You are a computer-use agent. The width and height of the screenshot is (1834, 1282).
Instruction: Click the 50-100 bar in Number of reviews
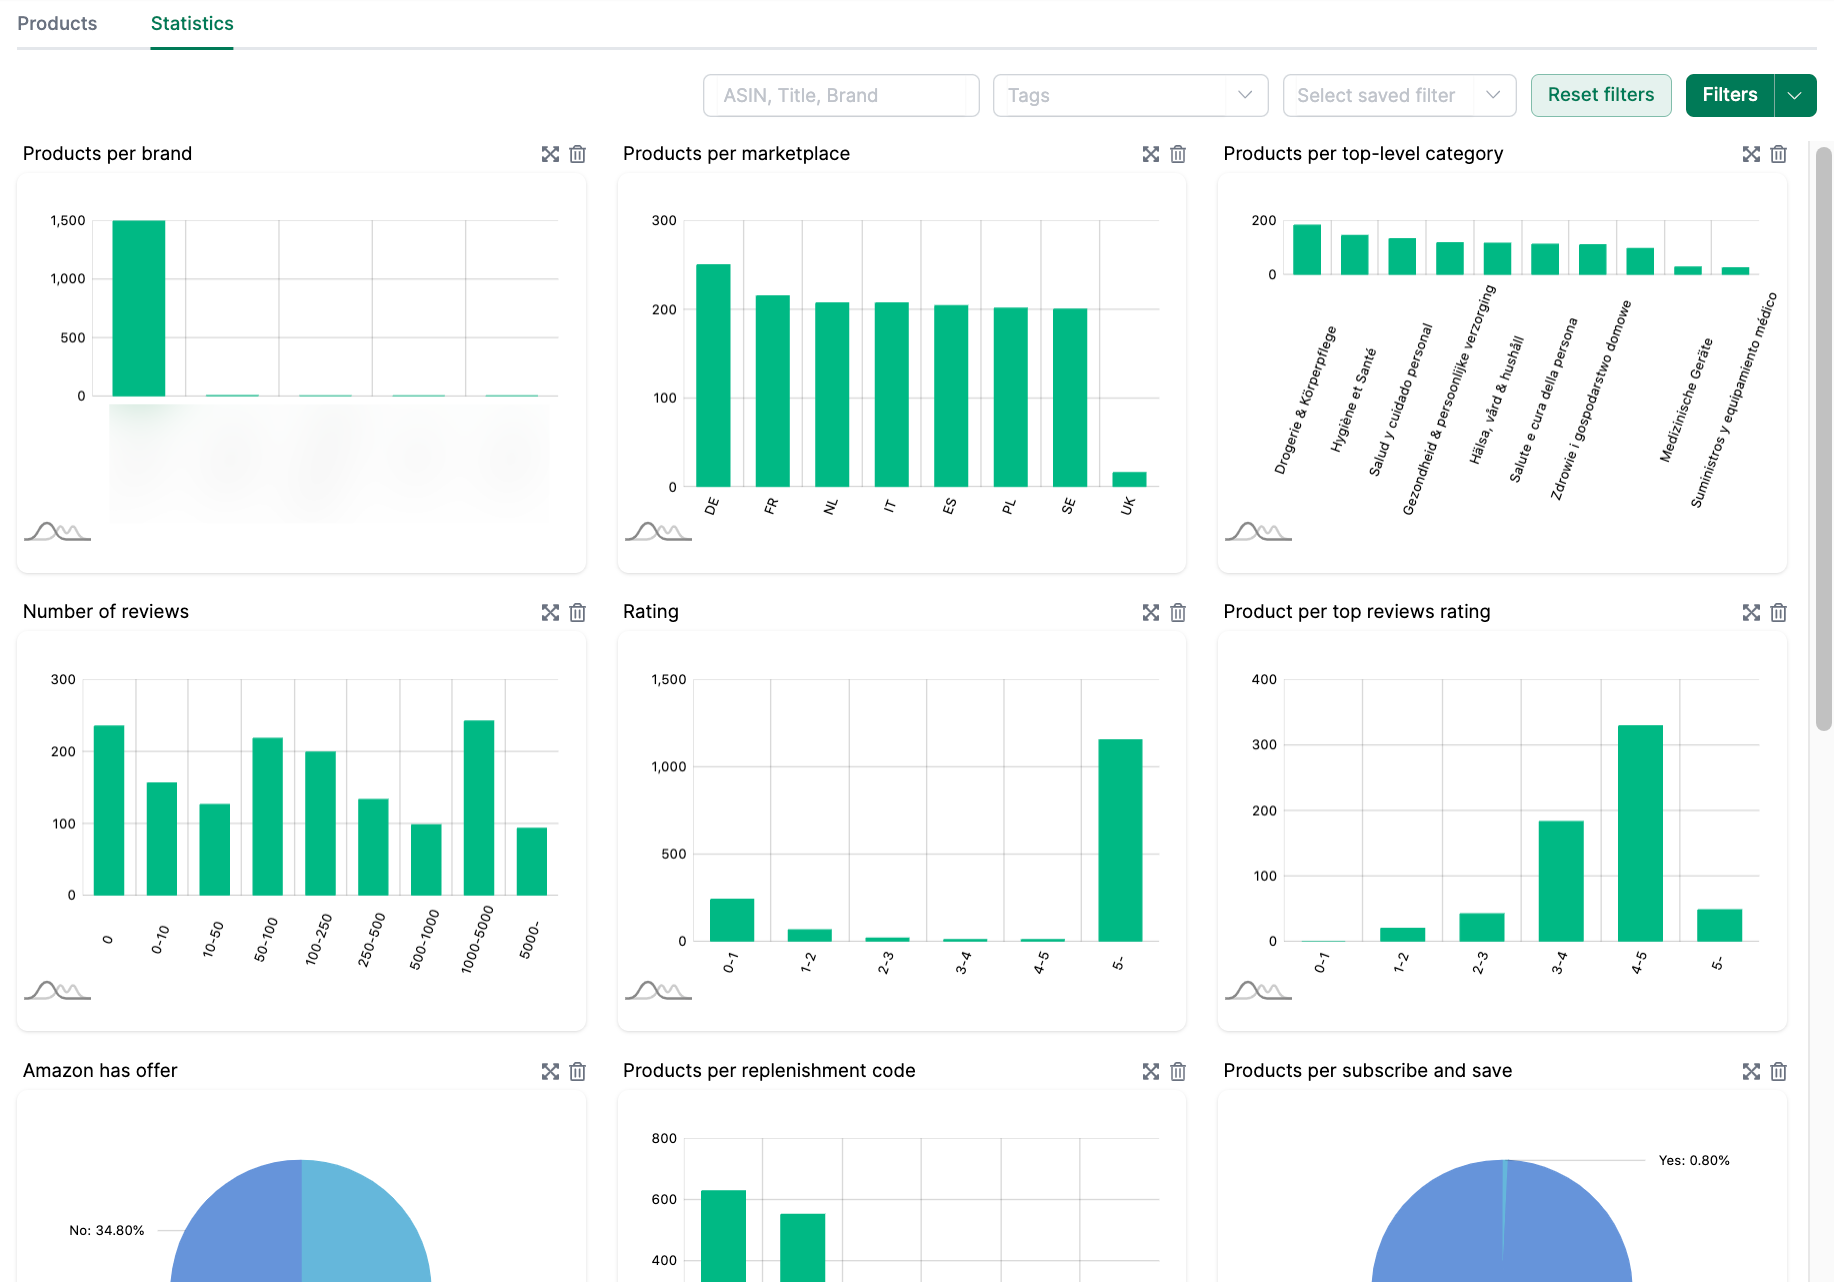click(267, 816)
